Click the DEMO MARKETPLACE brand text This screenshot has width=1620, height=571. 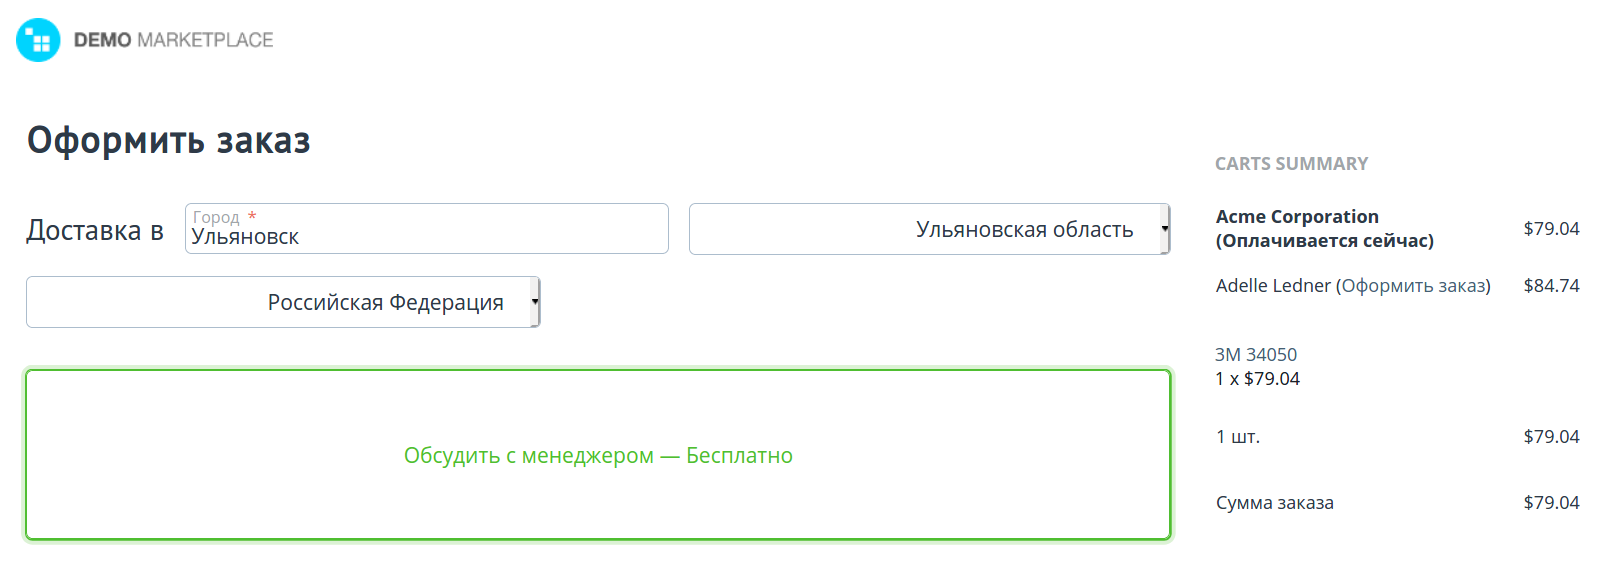click(x=173, y=40)
